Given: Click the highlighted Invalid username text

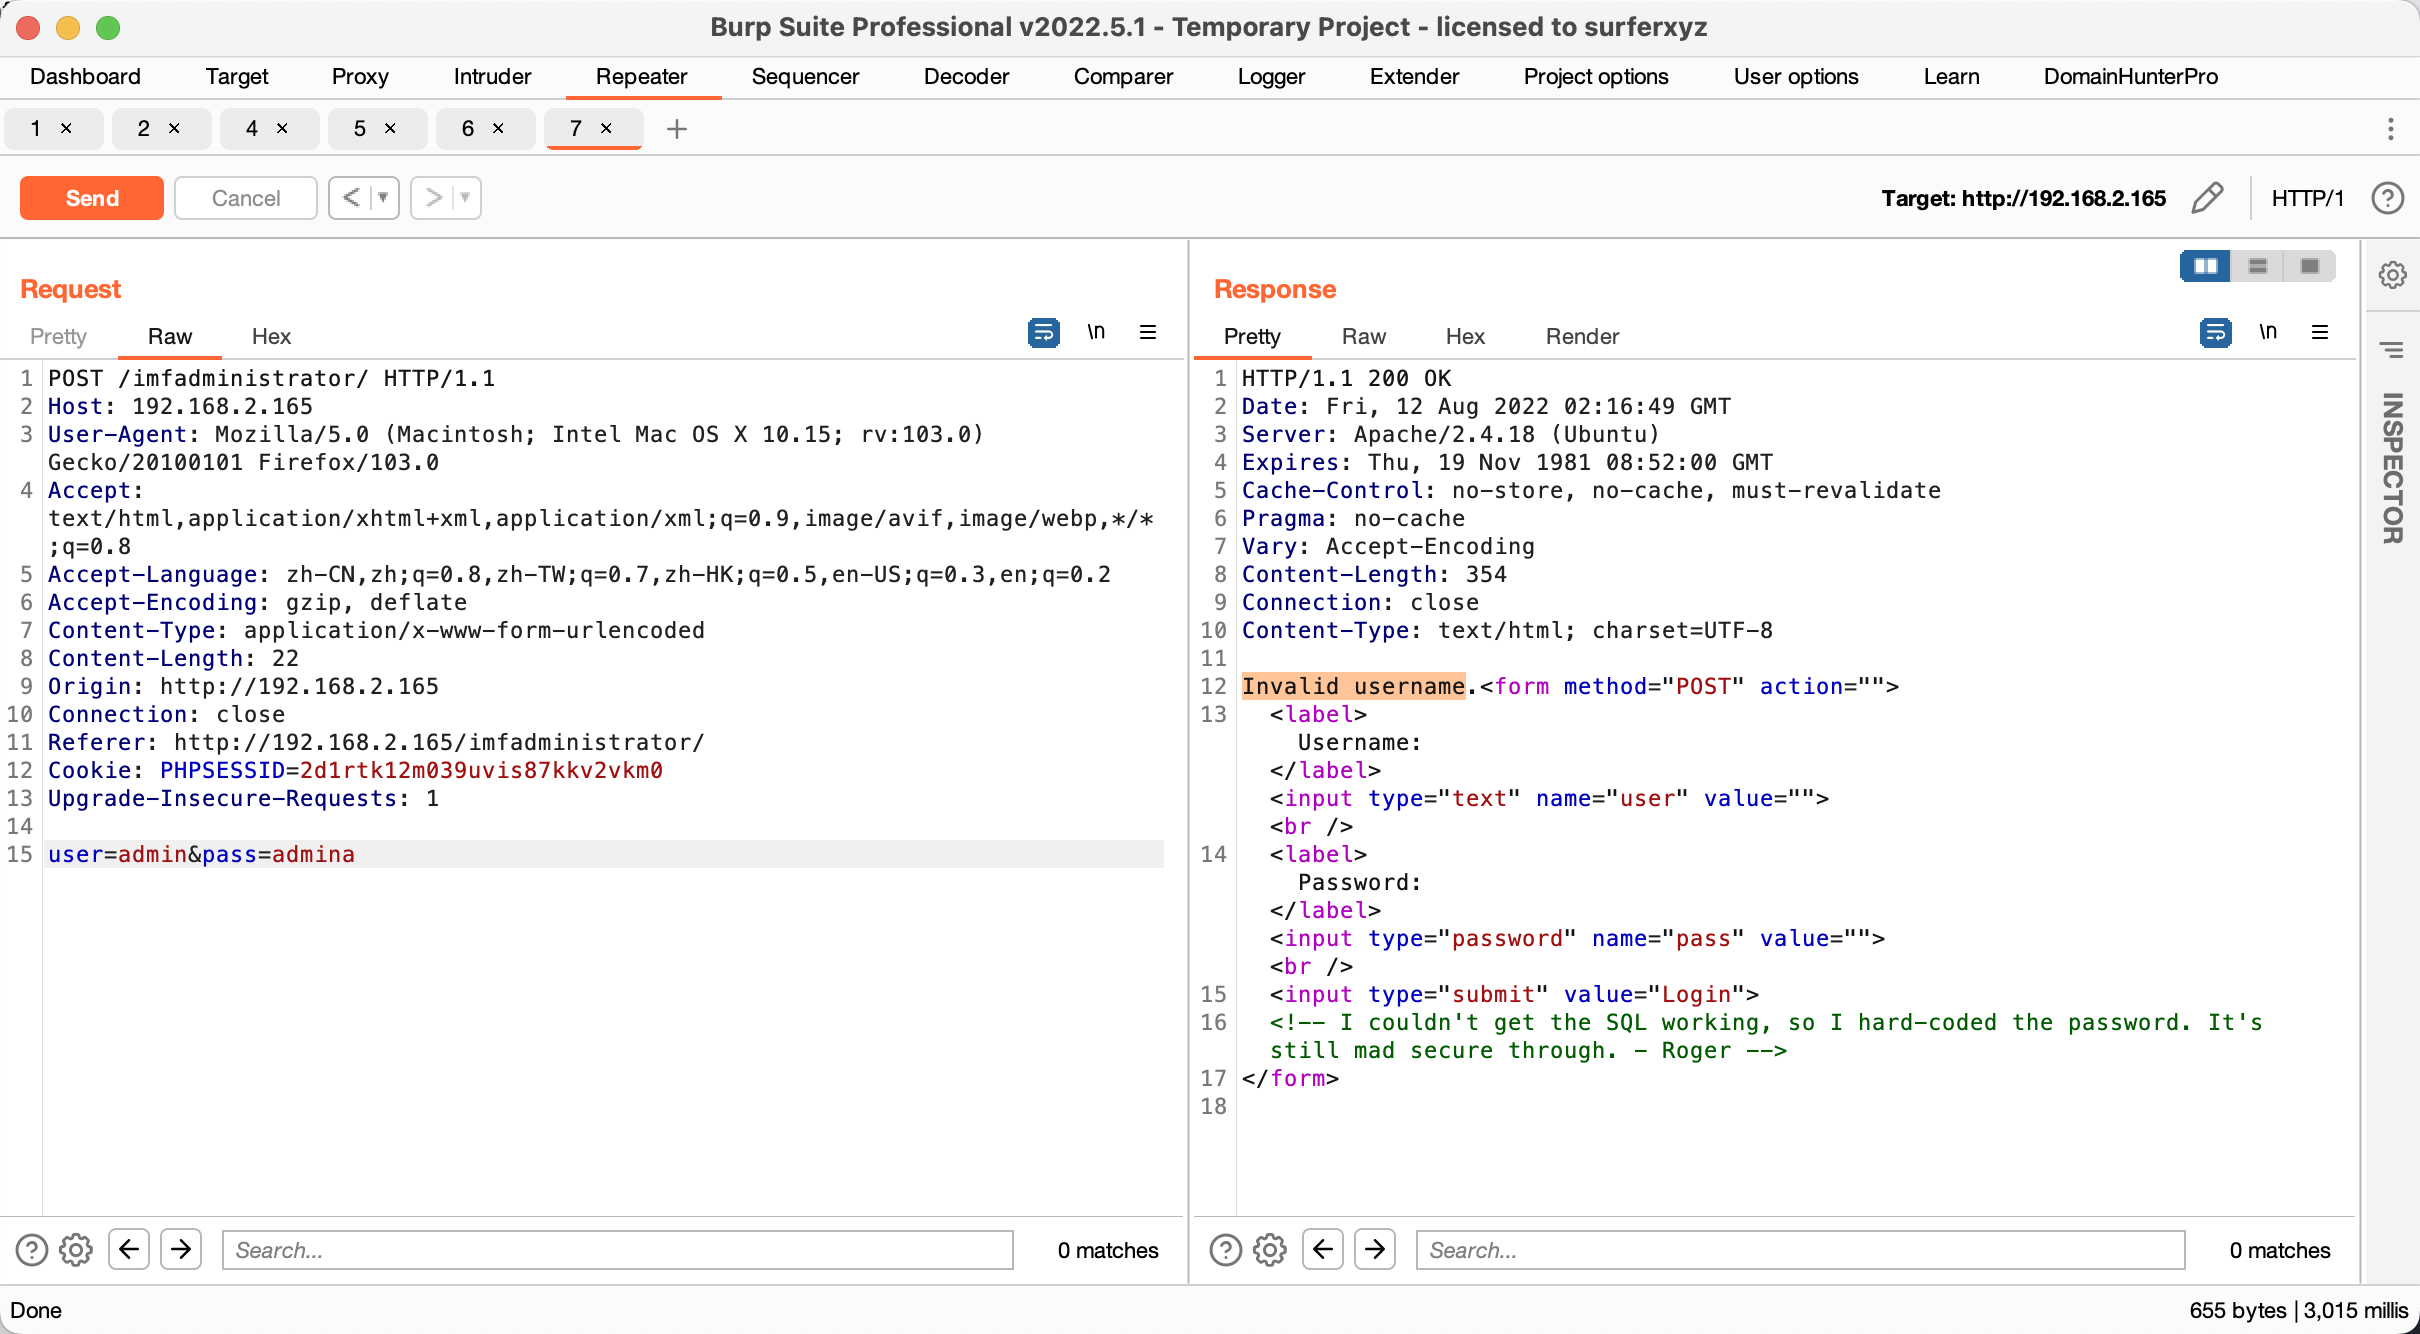Looking at the screenshot, I should (x=1353, y=686).
